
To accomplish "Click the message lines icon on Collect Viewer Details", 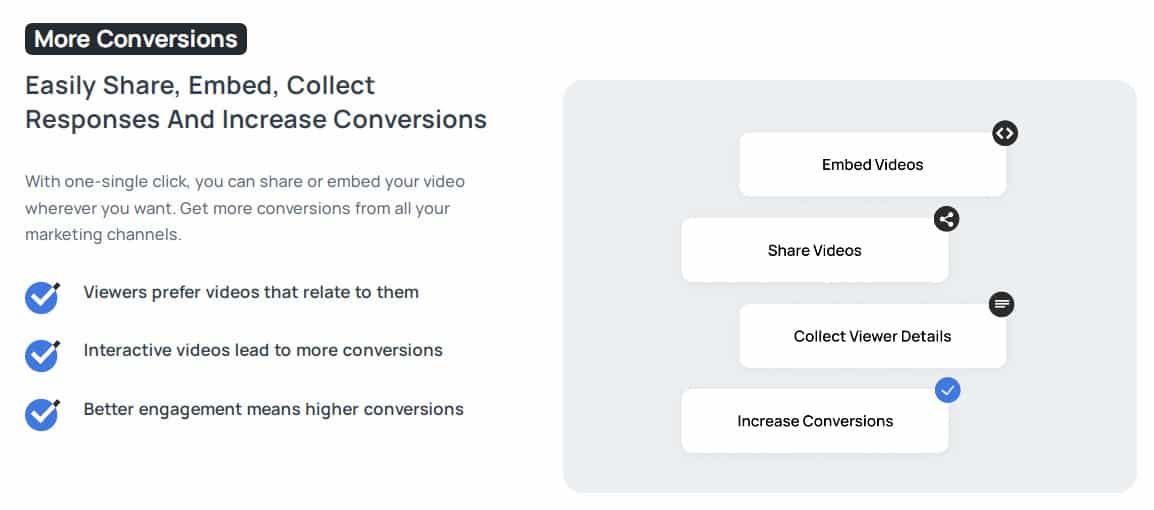I will point(1001,303).
